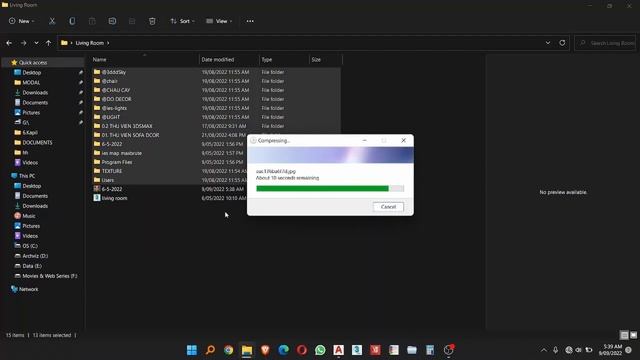Open the New item menu

click(22, 21)
